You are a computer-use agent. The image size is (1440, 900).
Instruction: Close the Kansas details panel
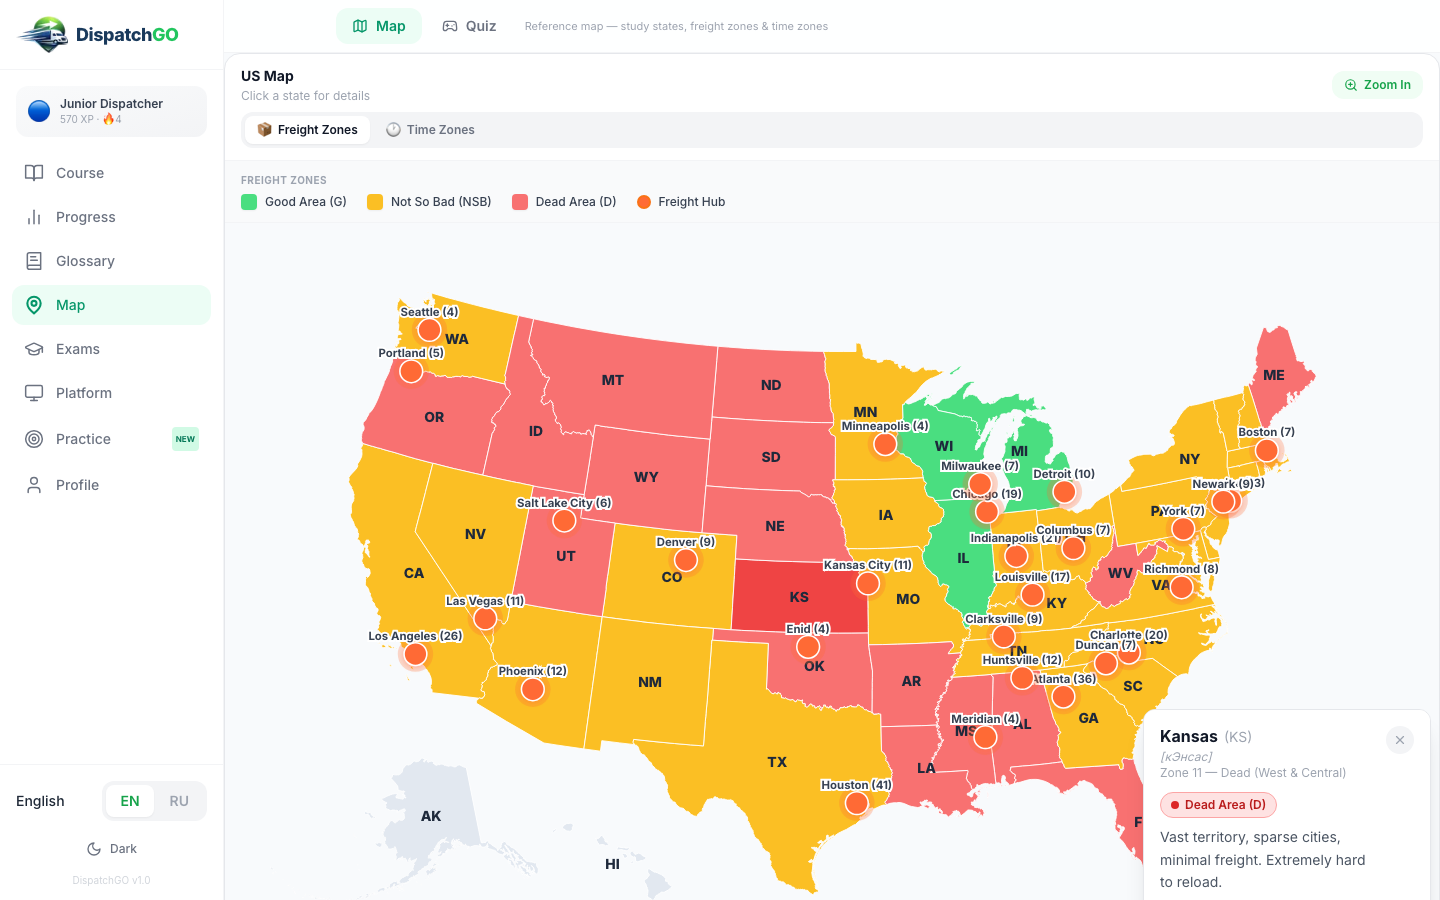coord(1400,740)
